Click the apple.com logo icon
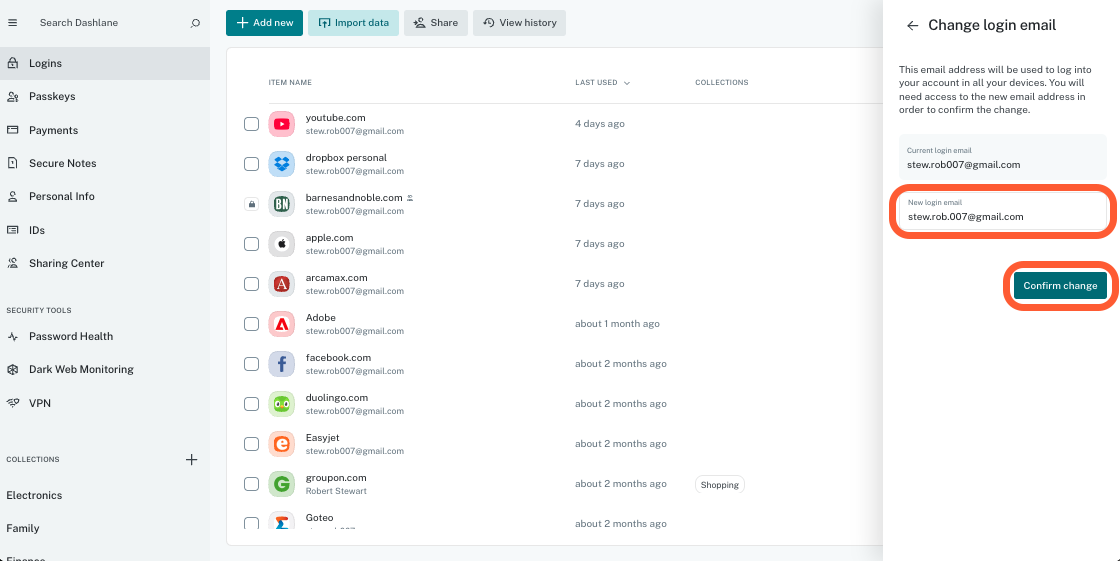The height and width of the screenshot is (561, 1120). click(281, 244)
